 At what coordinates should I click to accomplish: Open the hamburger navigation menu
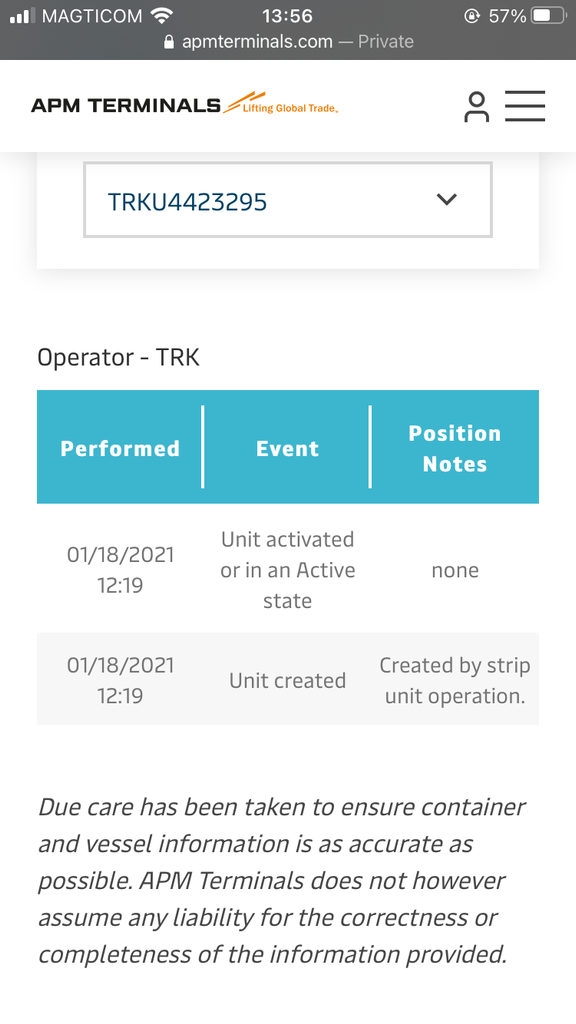coord(525,106)
